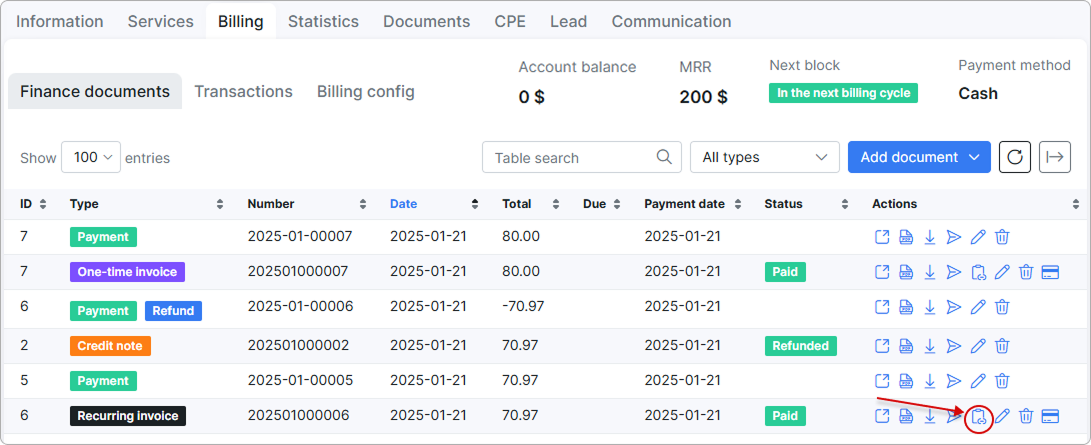The image size is (1091, 445).
Task: Click the Refund tag on payment 2025-01-00006
Action: coord(173,311)
